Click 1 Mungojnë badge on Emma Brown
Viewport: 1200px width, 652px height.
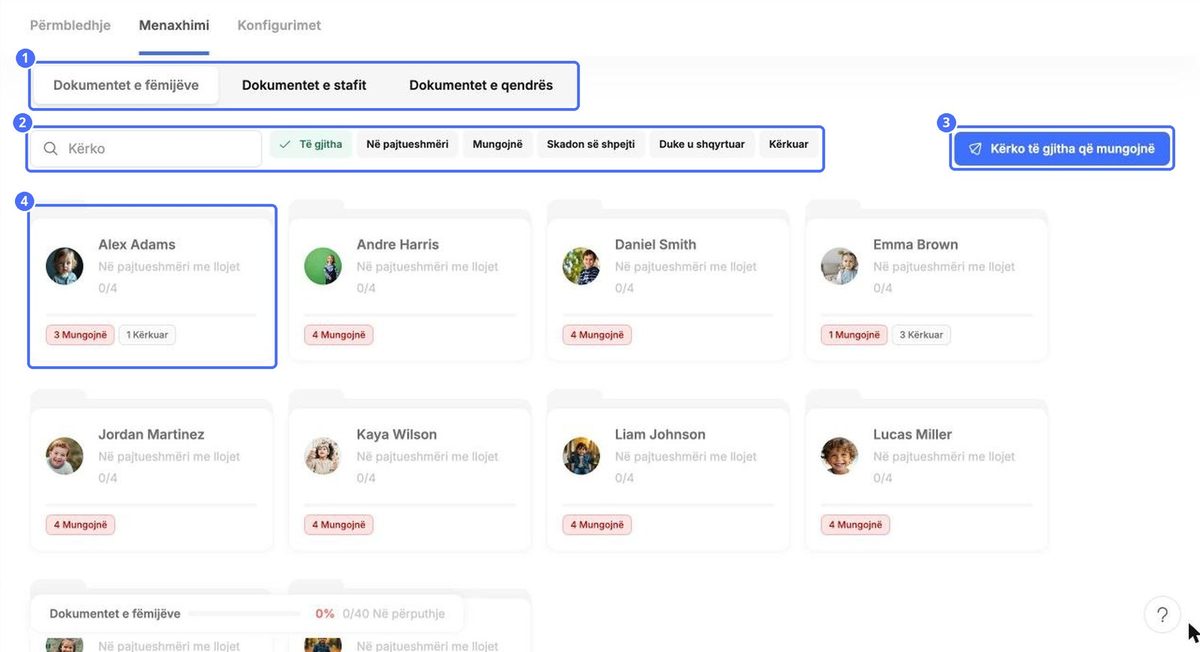(855, 335)
